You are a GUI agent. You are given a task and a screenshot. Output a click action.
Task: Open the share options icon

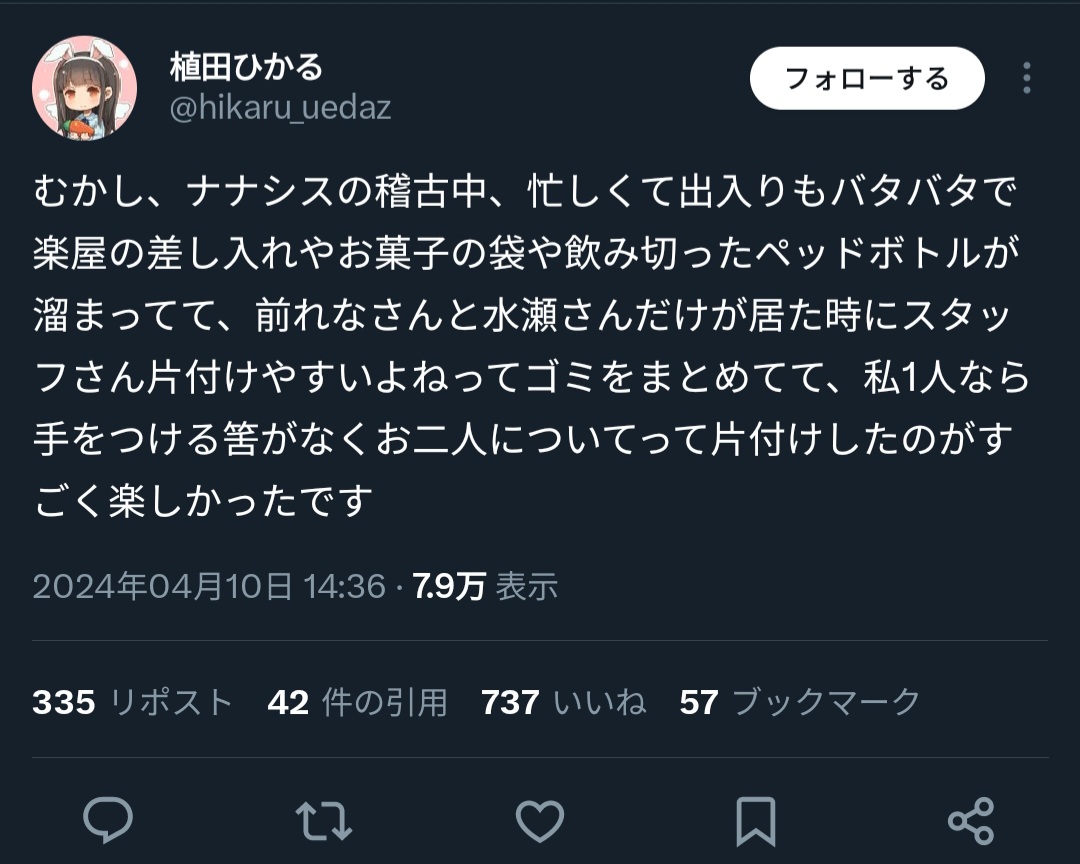tap(971, 821)
